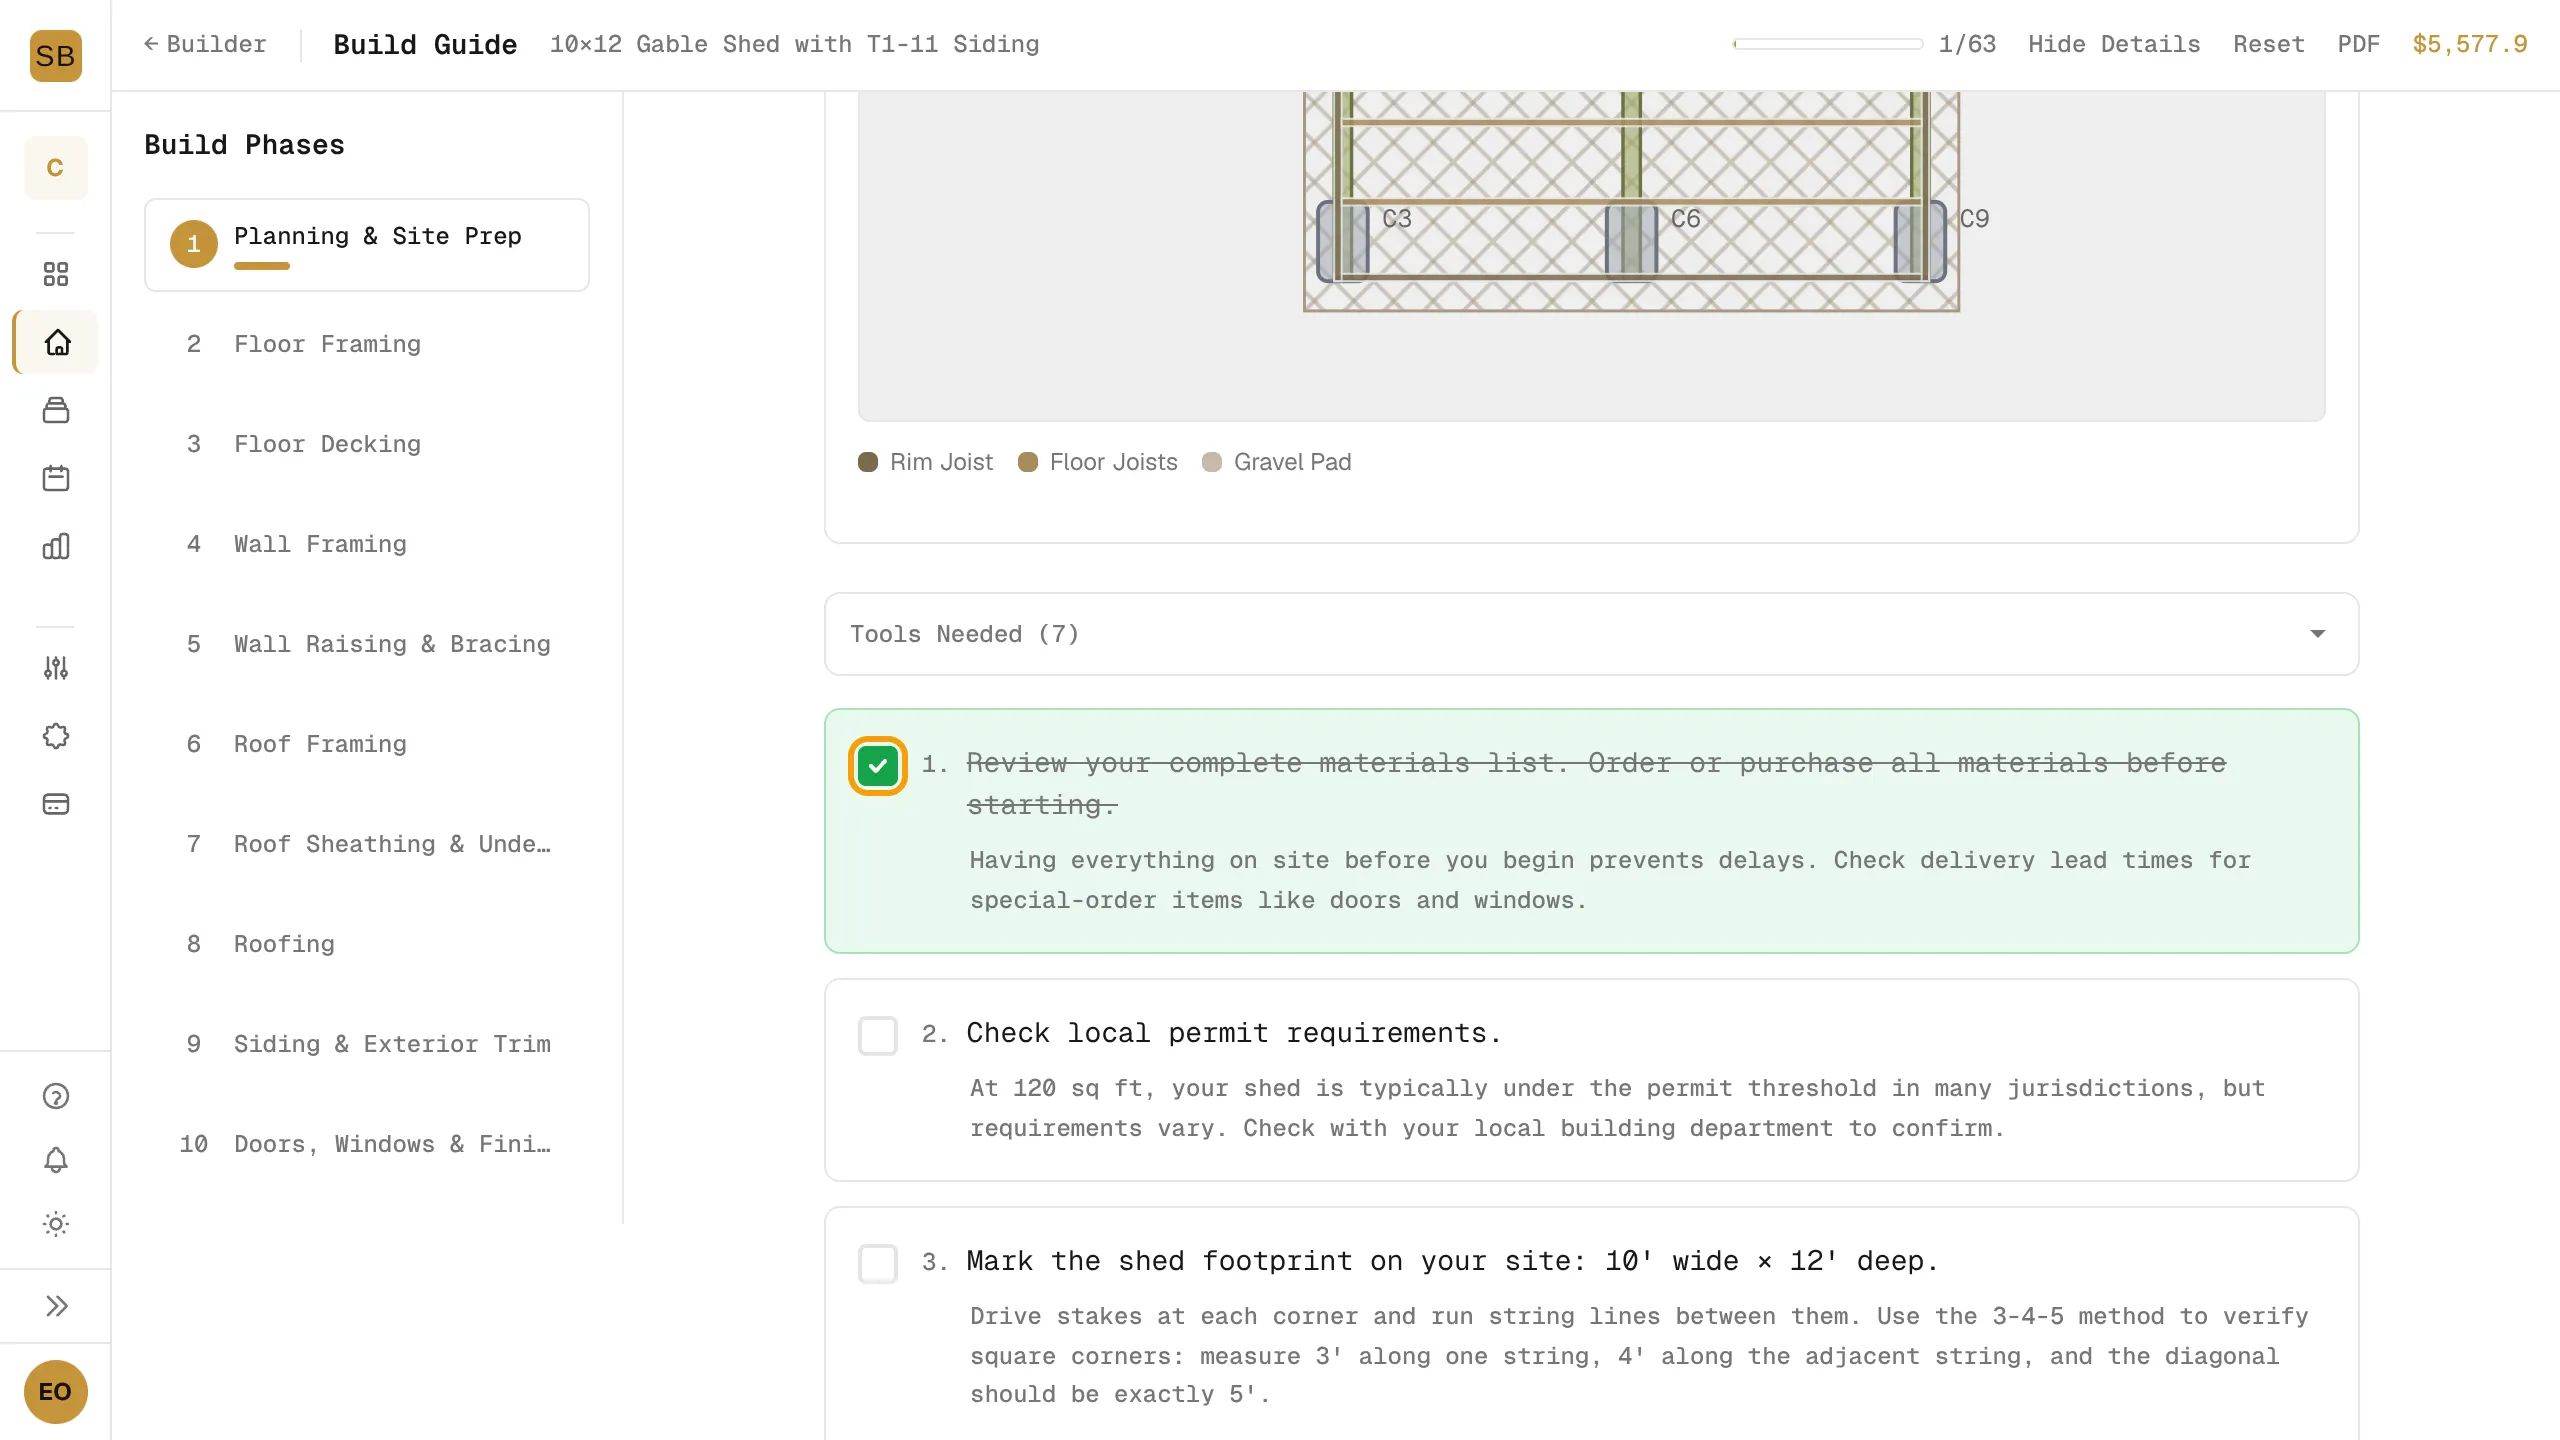The image size is (2560, 1440).
Task: Click the Reset button
Action: tap(2268, 44)
